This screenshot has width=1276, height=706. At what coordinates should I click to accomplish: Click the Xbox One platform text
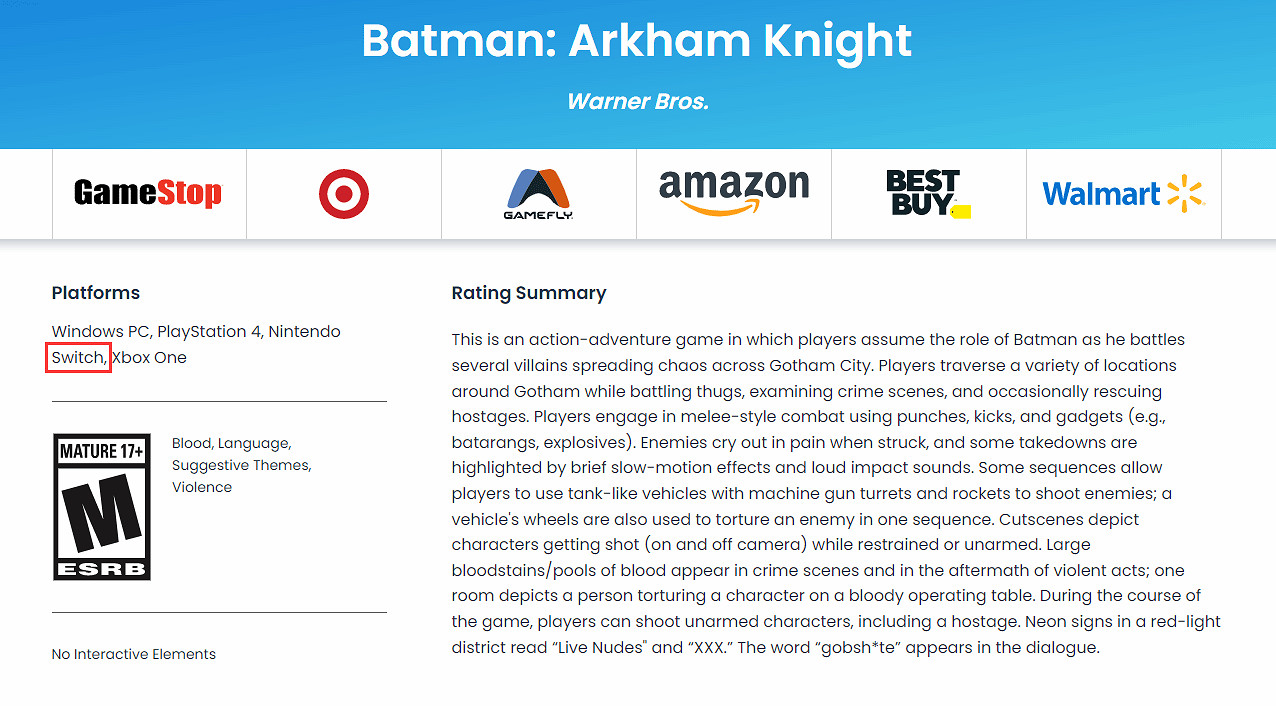pos(149,357)
